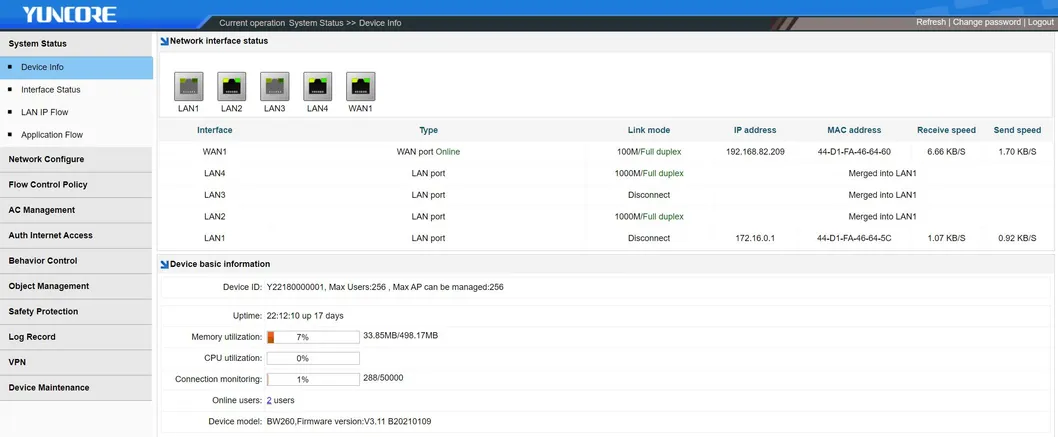Expand the Network Configure menu
1058x437 pixels.
pyautogui.click(x=46, y=159)
